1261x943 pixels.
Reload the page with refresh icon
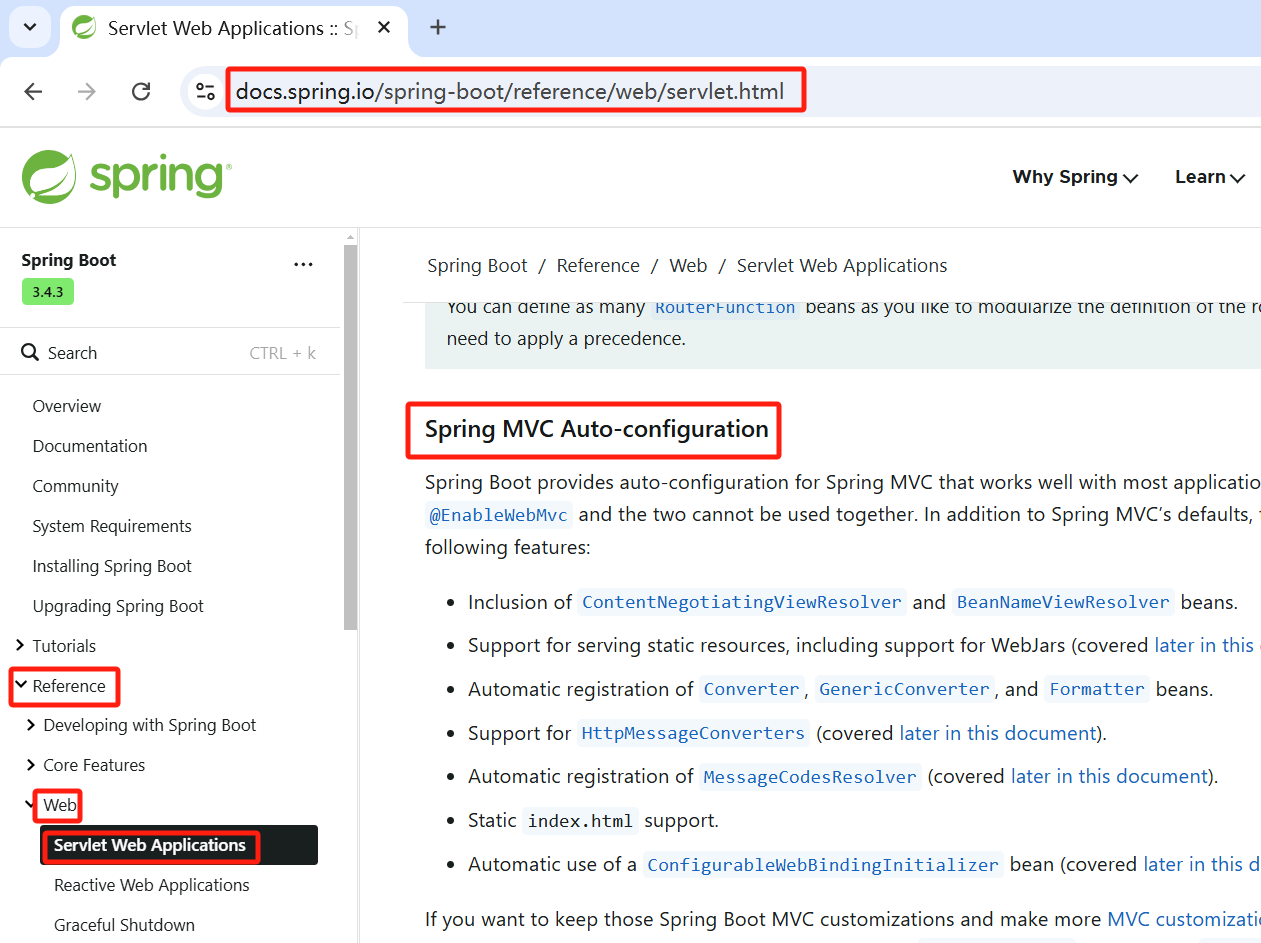pyautogui.click(x=141, y=92)
